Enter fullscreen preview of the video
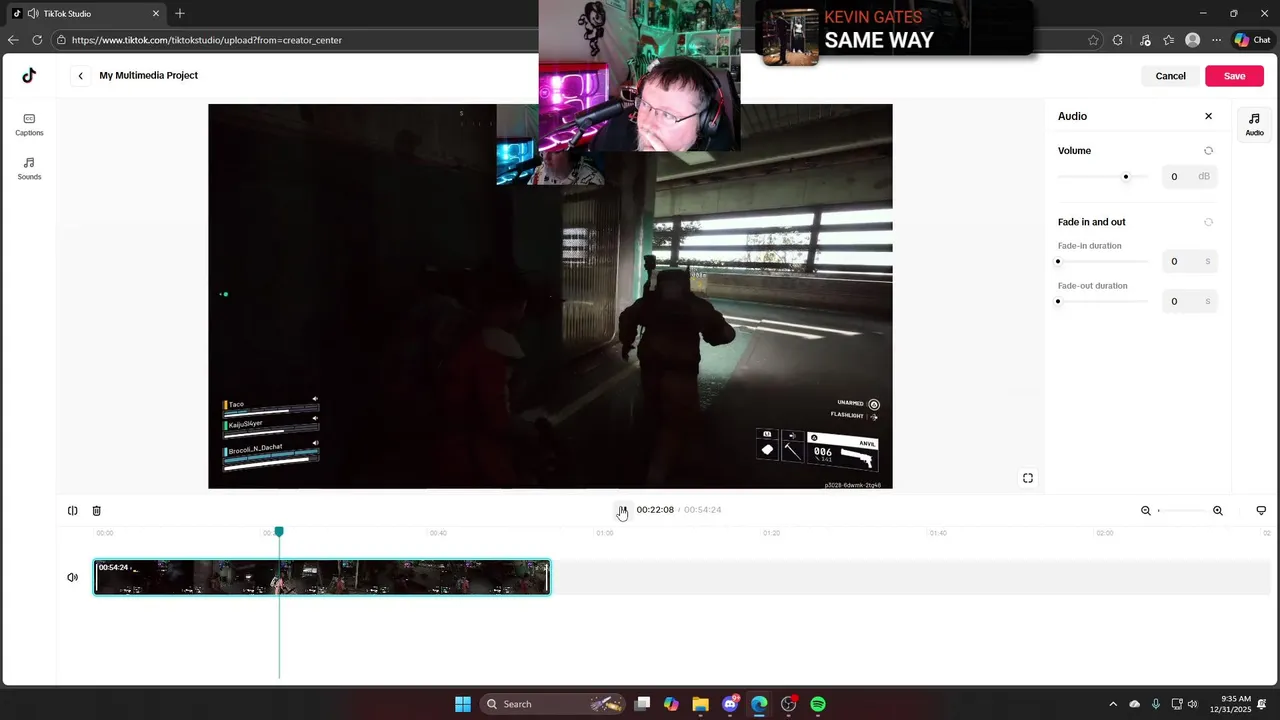Viewport: 1280px width, 720px height. [1027, 478]
